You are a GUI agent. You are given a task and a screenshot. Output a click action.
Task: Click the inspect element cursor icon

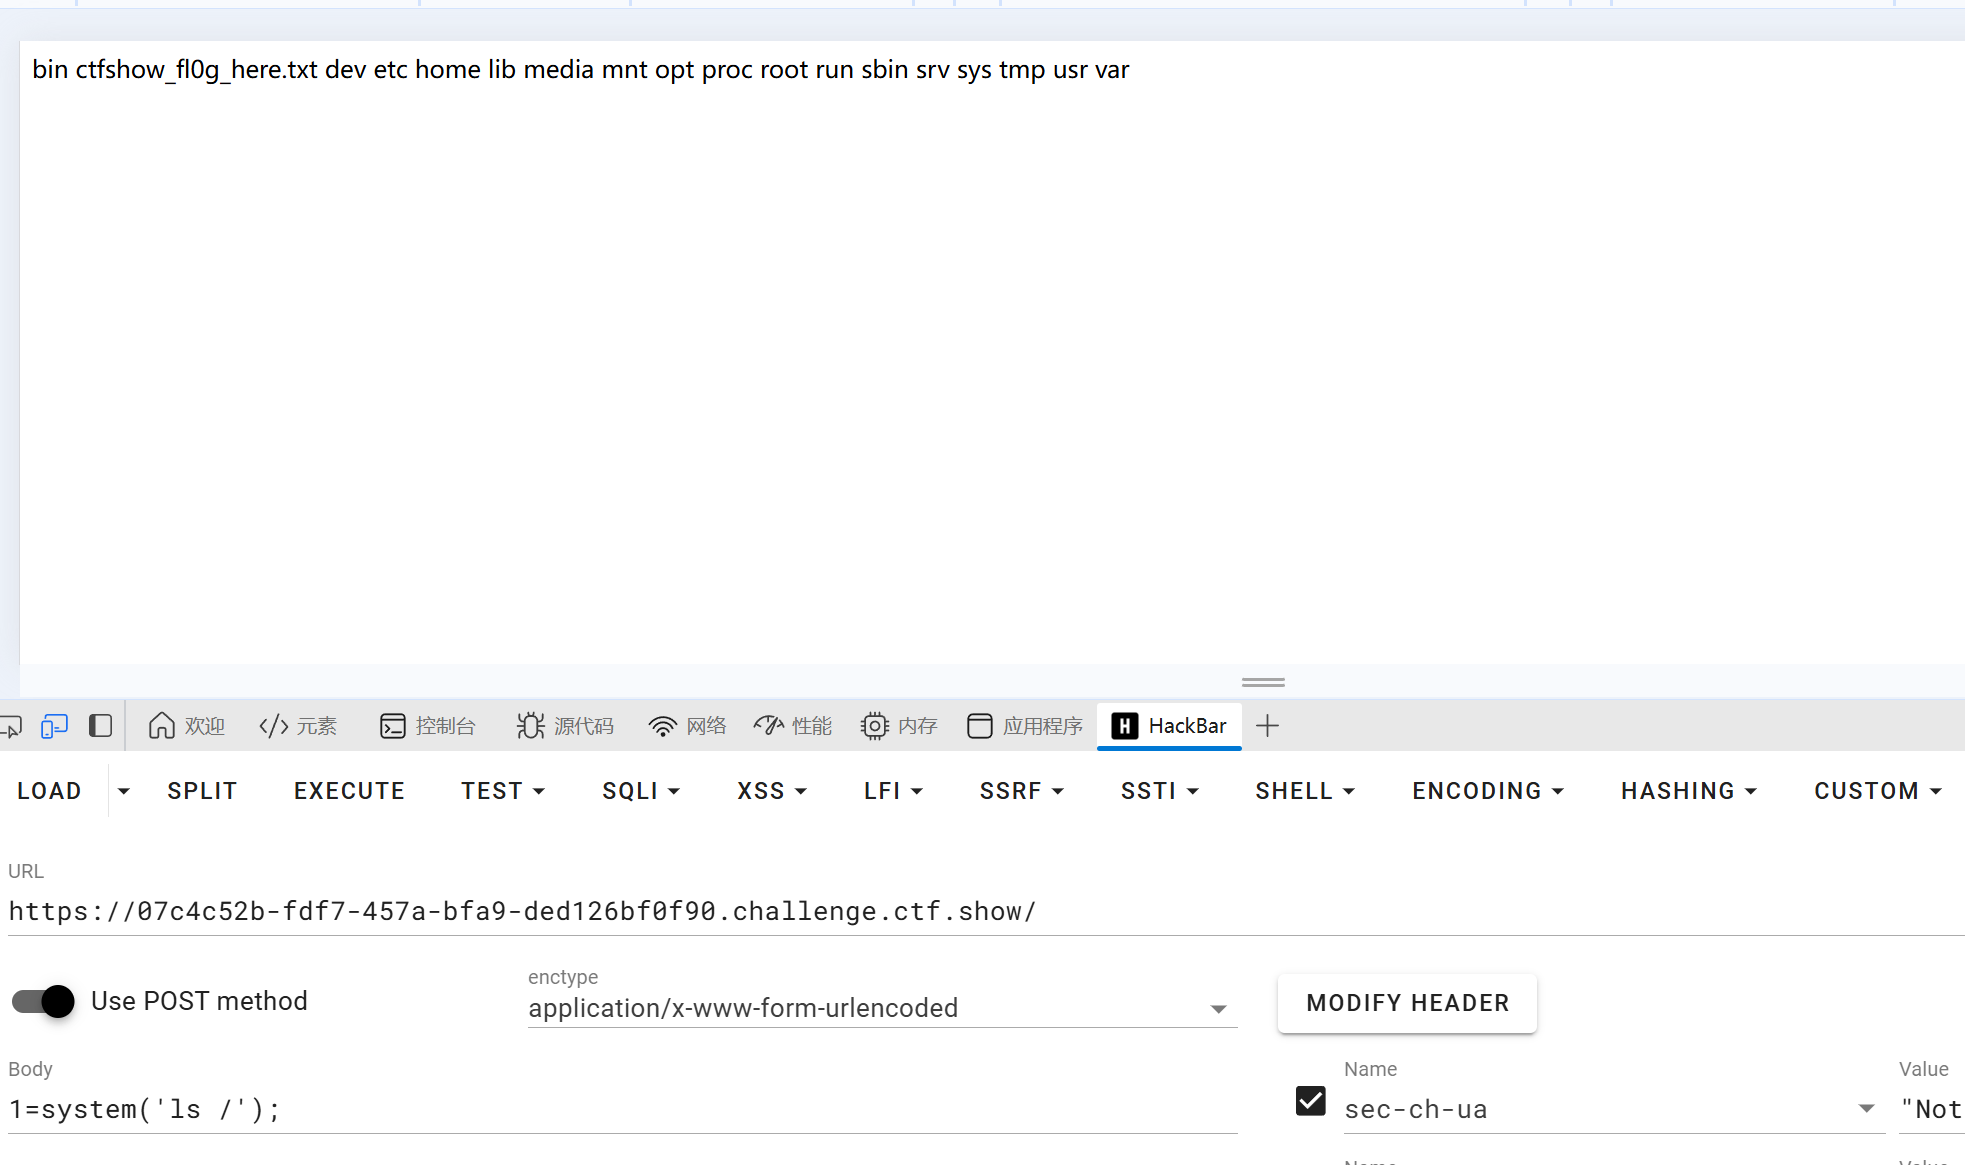10,726
